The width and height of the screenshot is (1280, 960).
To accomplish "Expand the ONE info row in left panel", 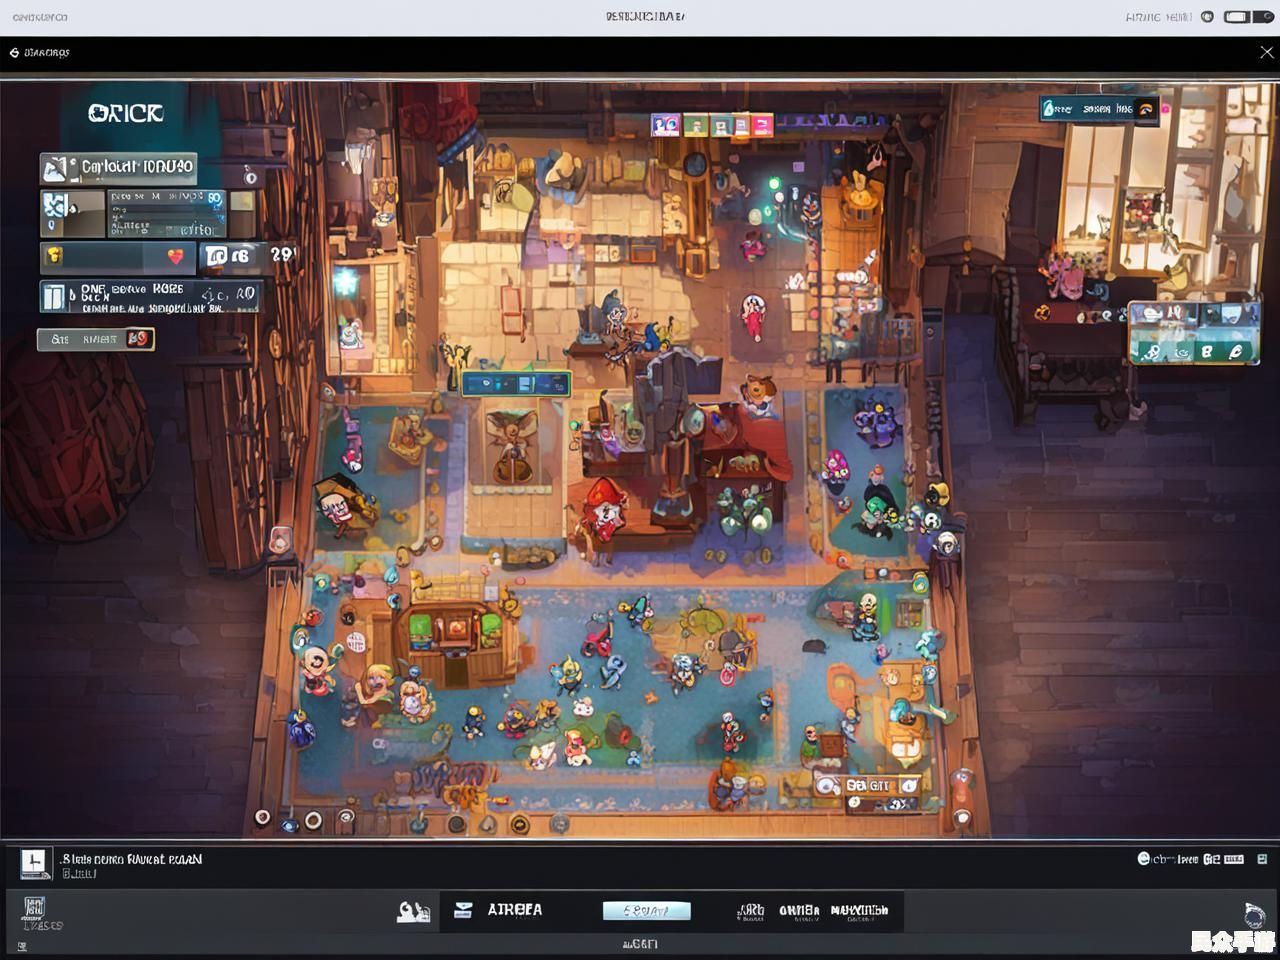I will (150, 296).
